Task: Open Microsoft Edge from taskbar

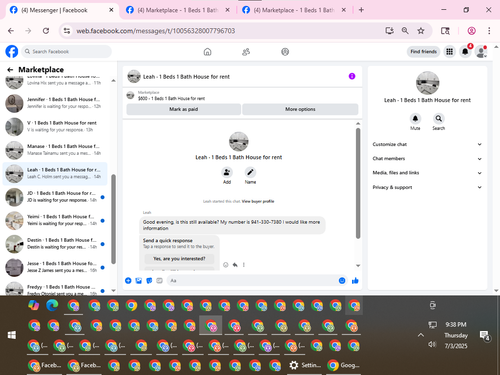Action: 52,305
